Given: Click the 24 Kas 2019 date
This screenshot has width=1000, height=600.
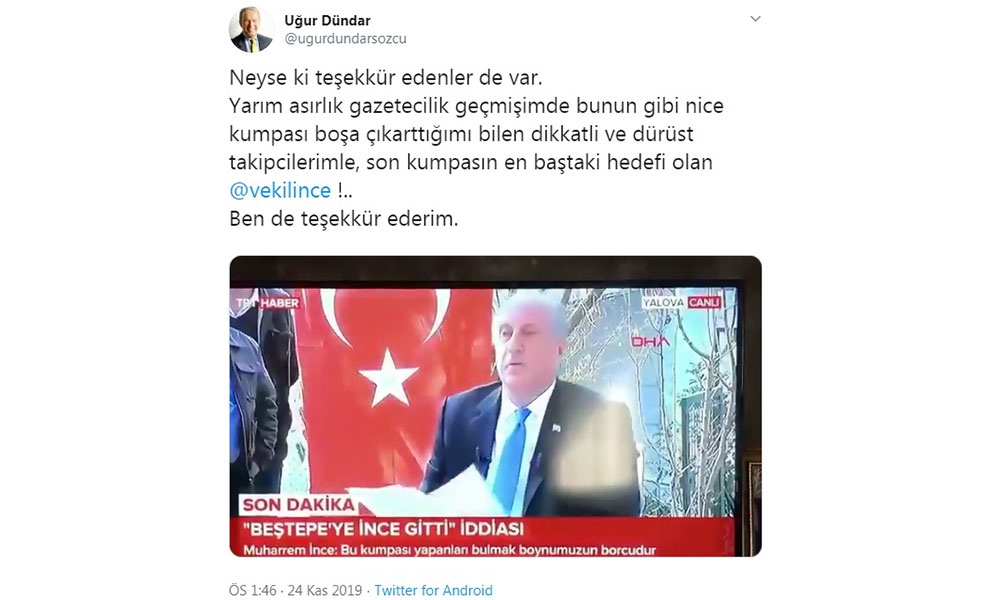Looking at the screenshot, I should pyautogui.click(x=325, y=590).
